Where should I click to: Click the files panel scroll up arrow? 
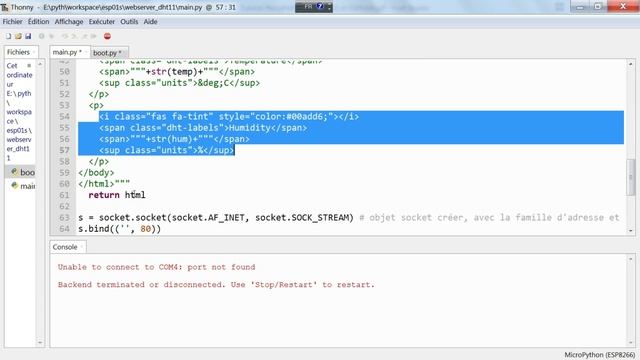click(x=40, y=64)
